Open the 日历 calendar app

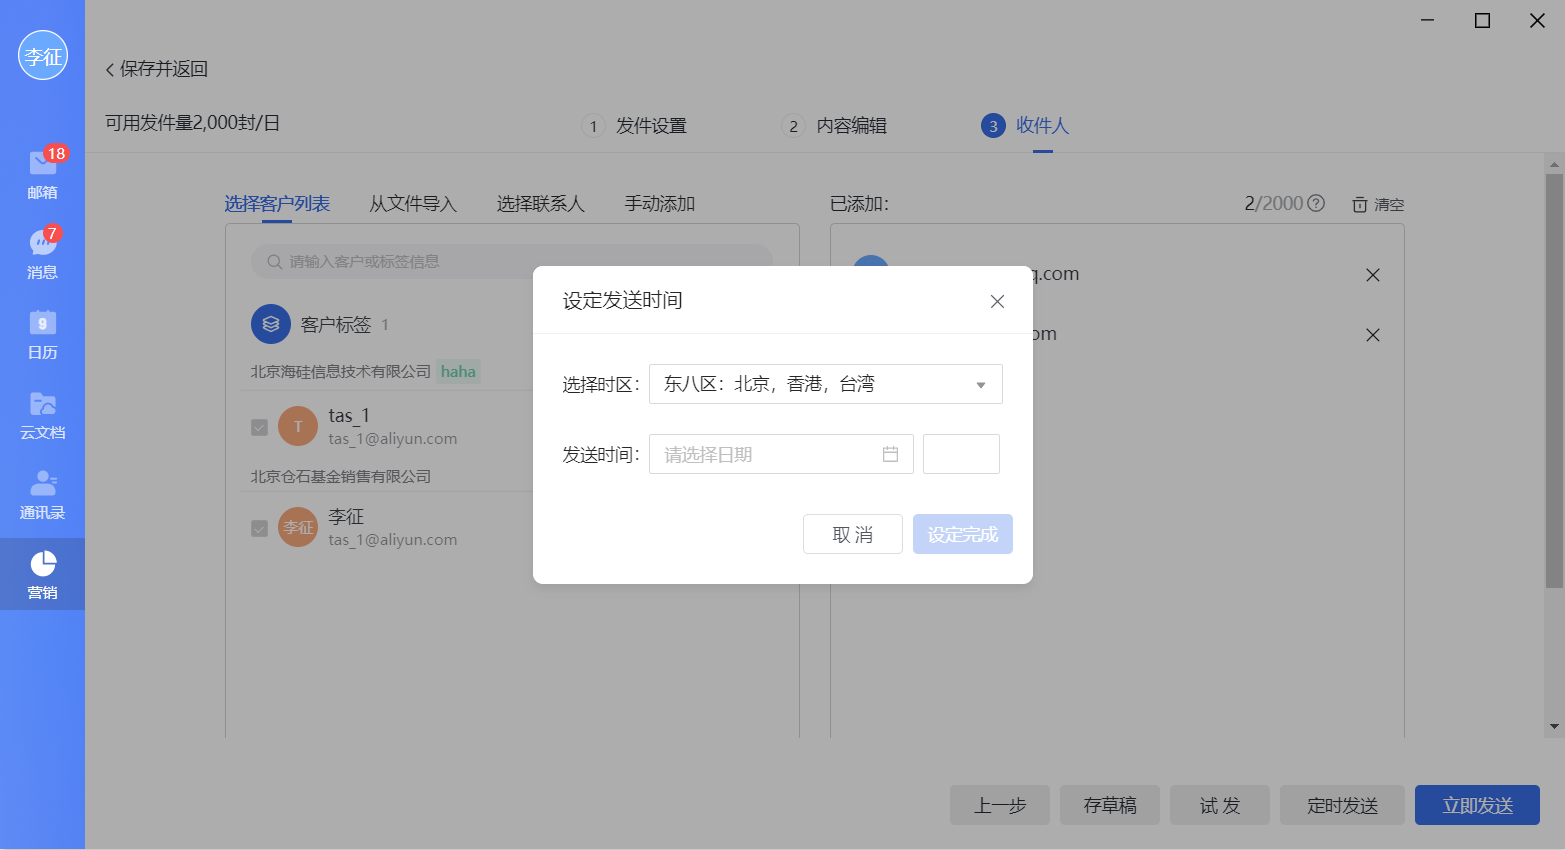42,335
